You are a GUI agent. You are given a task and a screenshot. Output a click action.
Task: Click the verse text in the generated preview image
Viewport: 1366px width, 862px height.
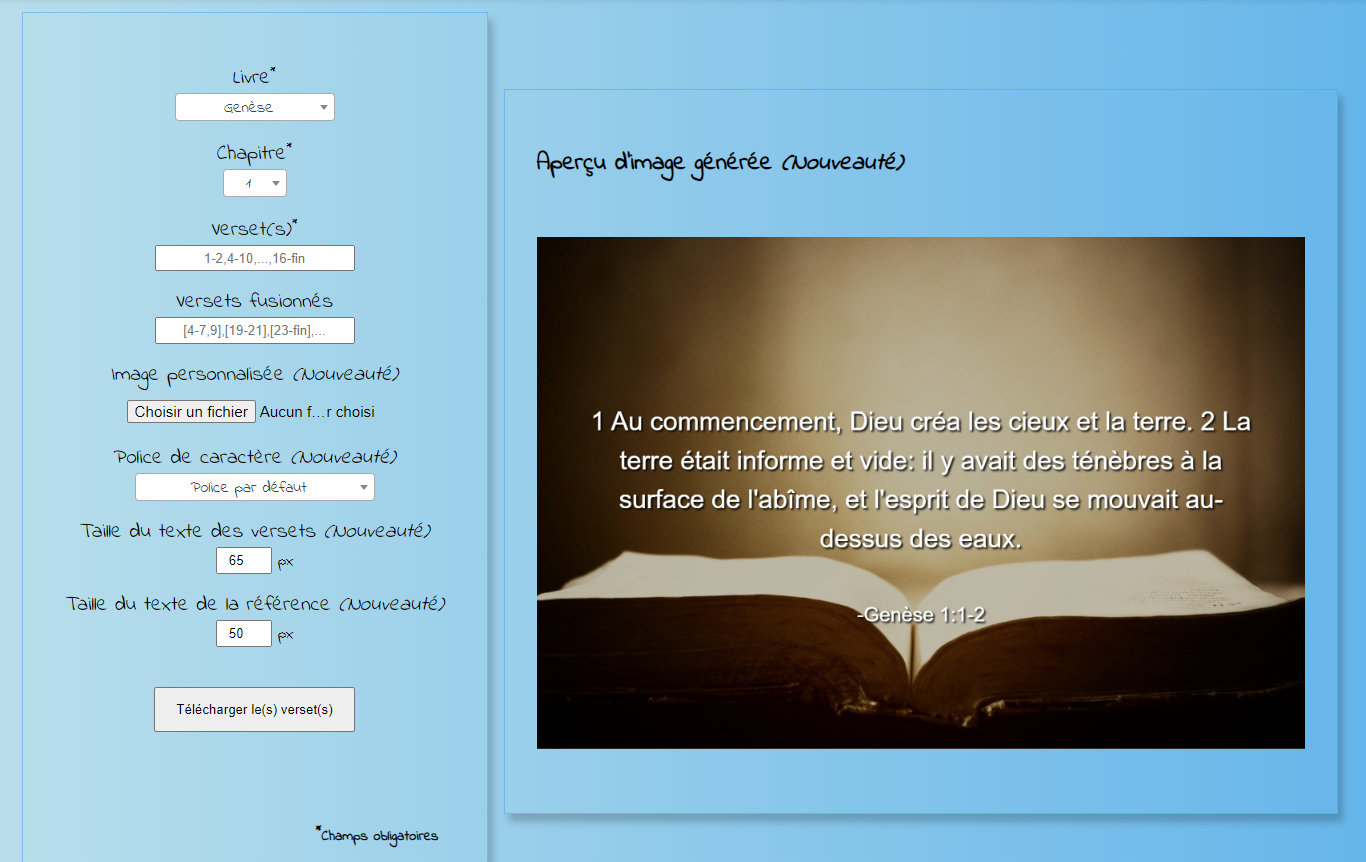pyautogui.click(x=920, y=480)
